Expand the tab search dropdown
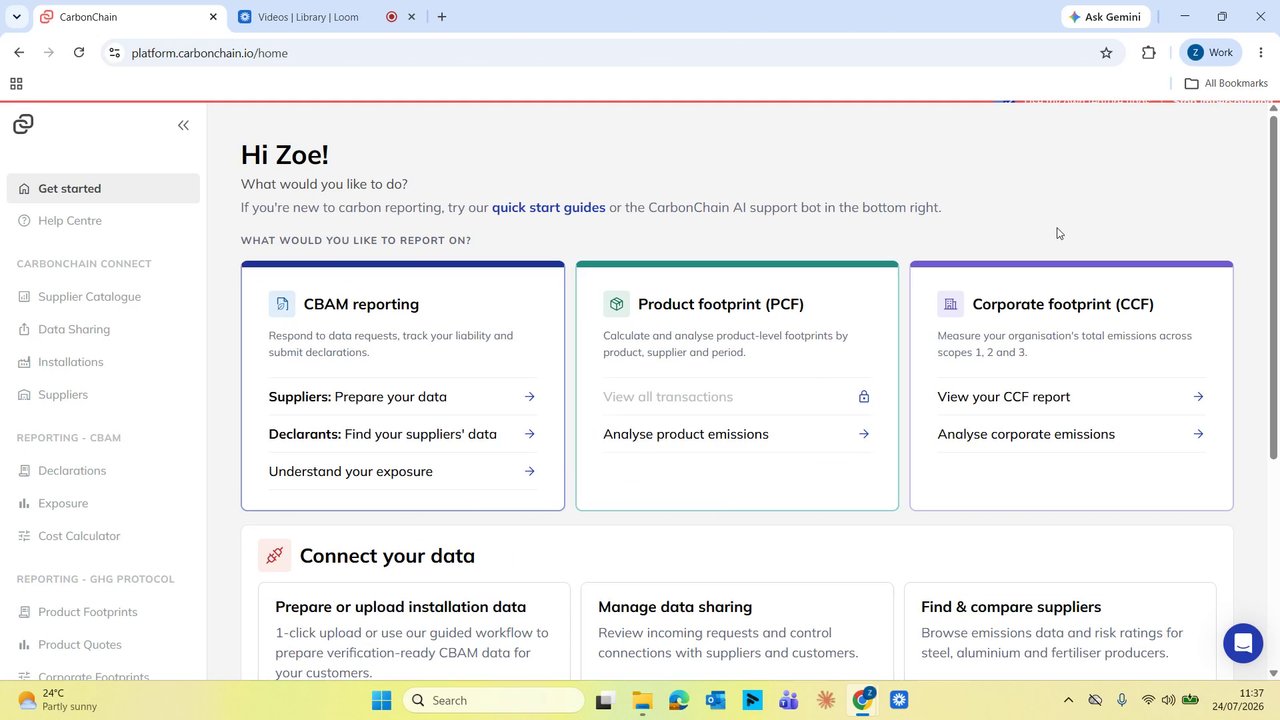This screenshot has height=720, width=1280. [x=16, y=17]
